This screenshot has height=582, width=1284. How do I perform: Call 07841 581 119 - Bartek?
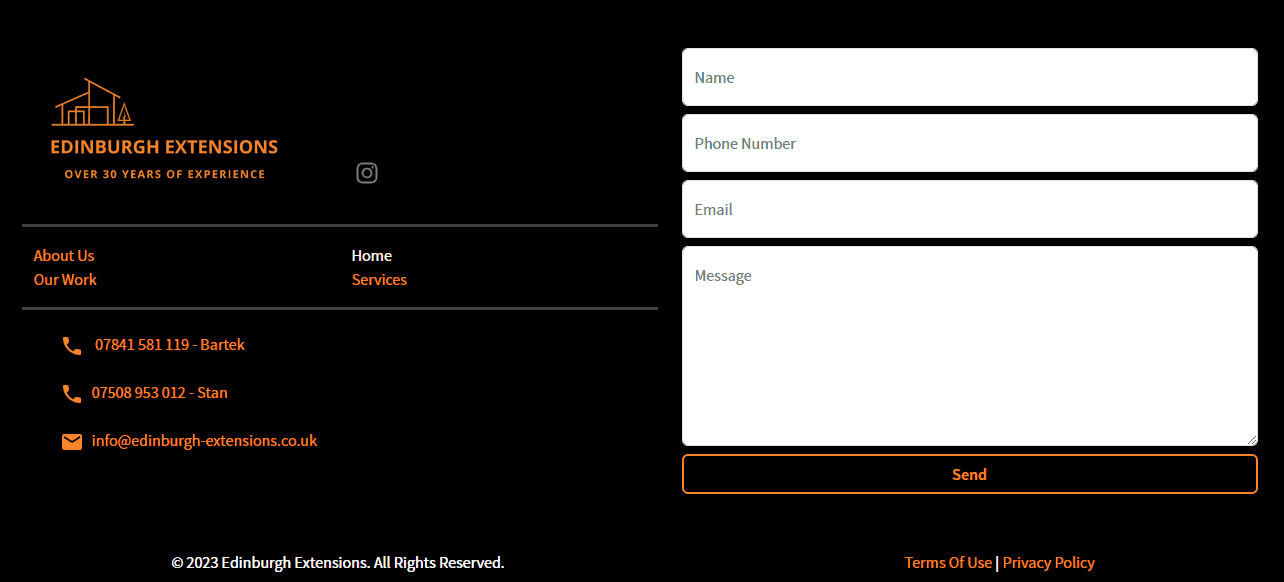[x=169, y=344]
